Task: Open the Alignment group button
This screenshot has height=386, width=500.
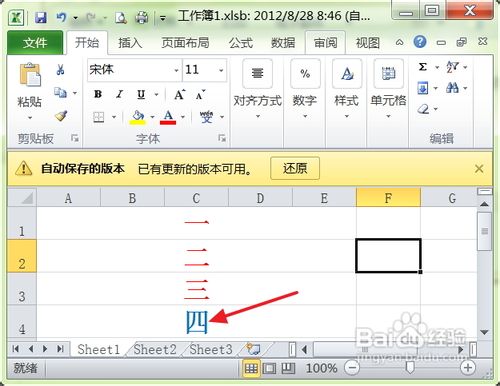Action: click(x=257, y=89)
